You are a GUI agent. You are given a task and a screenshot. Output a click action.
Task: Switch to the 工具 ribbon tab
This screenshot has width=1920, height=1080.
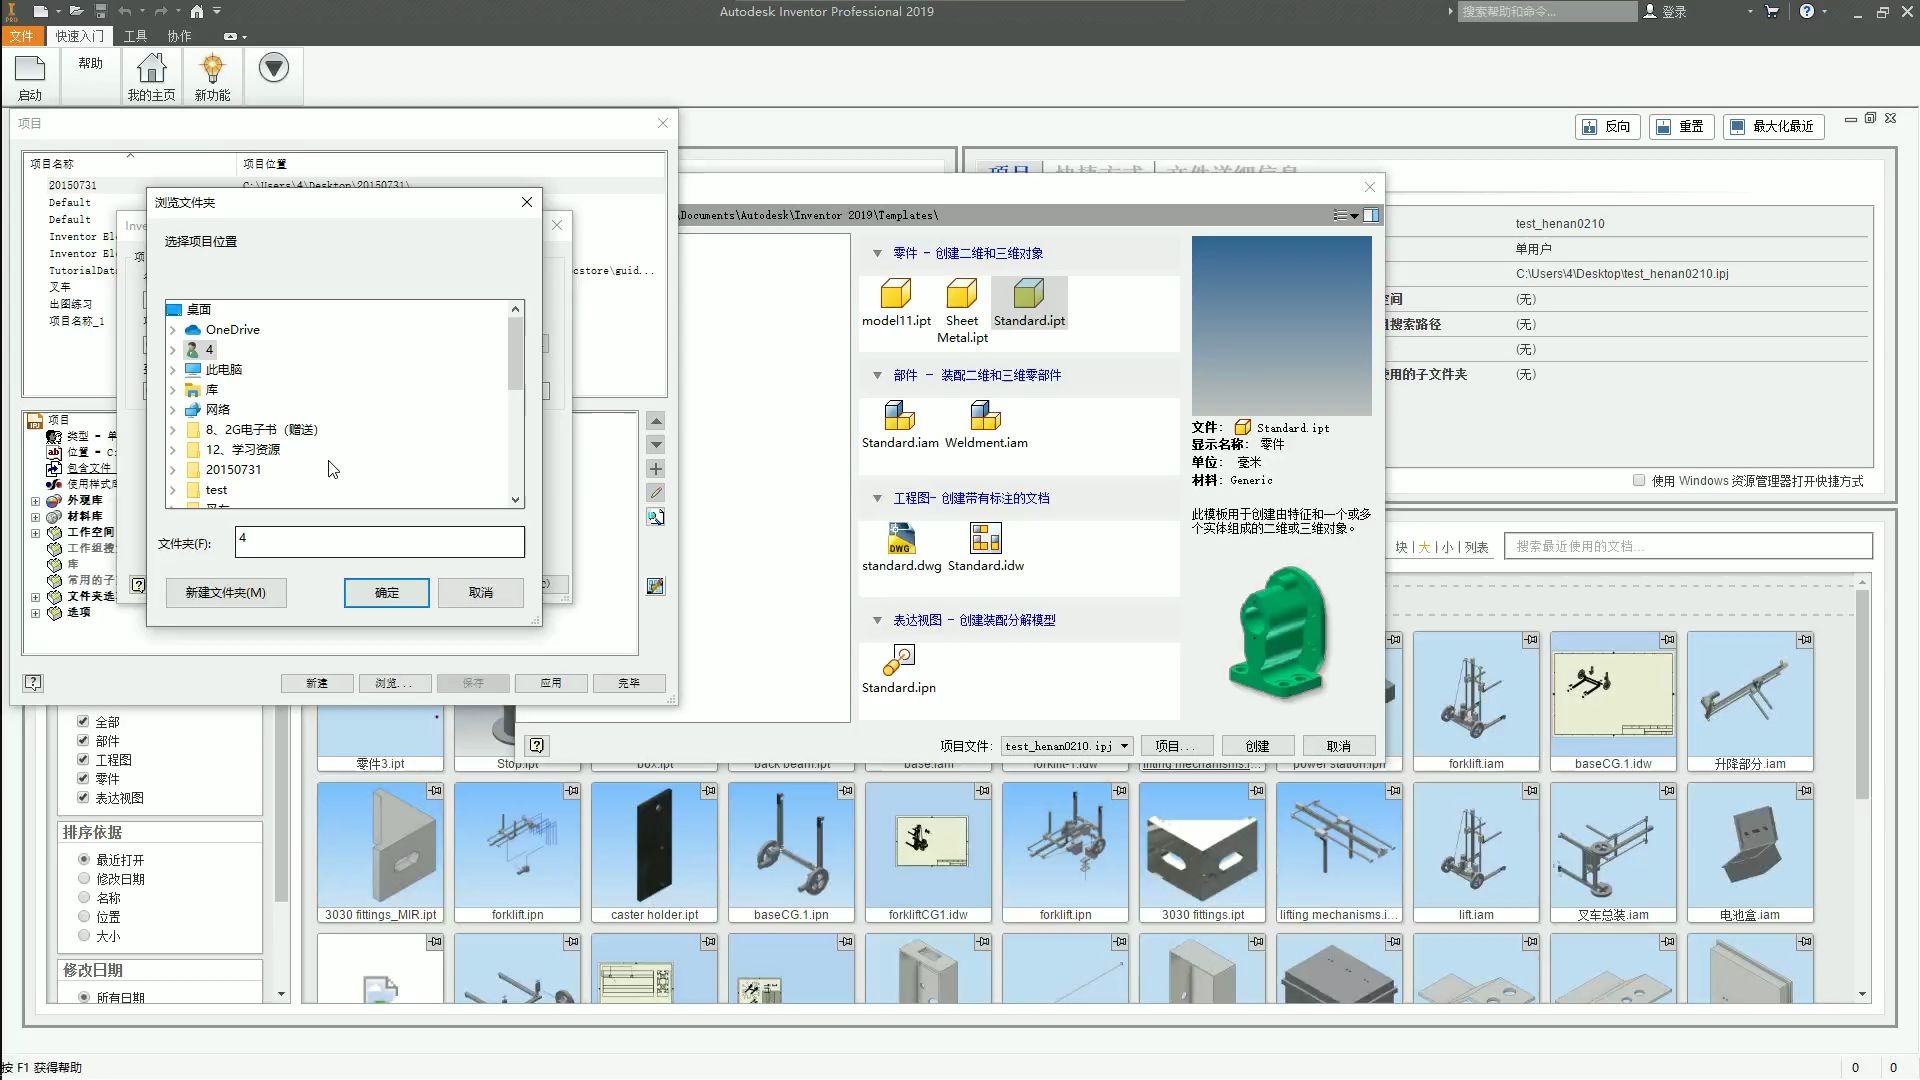135,36
